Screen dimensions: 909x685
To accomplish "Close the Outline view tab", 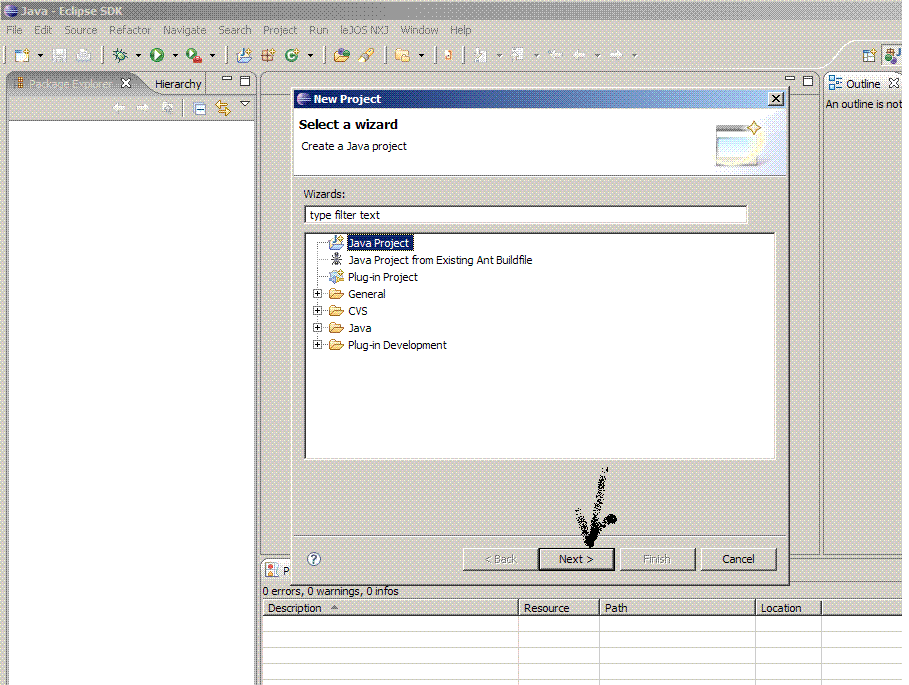I will click(894, 83).
